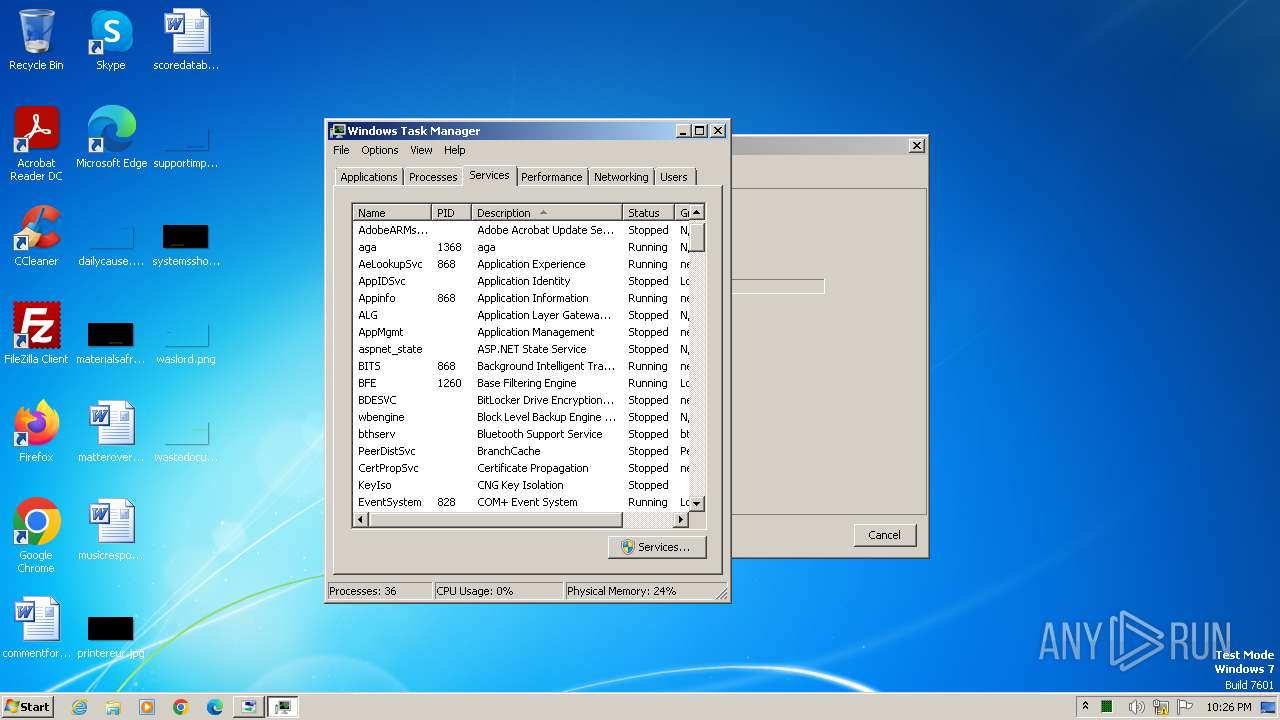Launch Microsoft Edge desktop shortcut
The width and height of the screenshot is (1280, 720).
pos(111,138)
